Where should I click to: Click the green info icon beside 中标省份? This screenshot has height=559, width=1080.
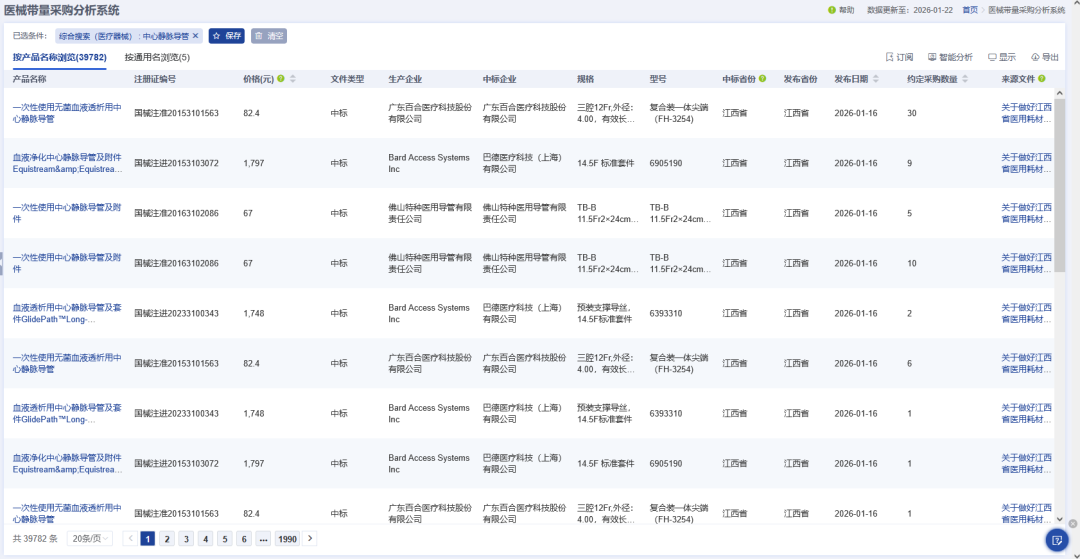pos(763,79)
